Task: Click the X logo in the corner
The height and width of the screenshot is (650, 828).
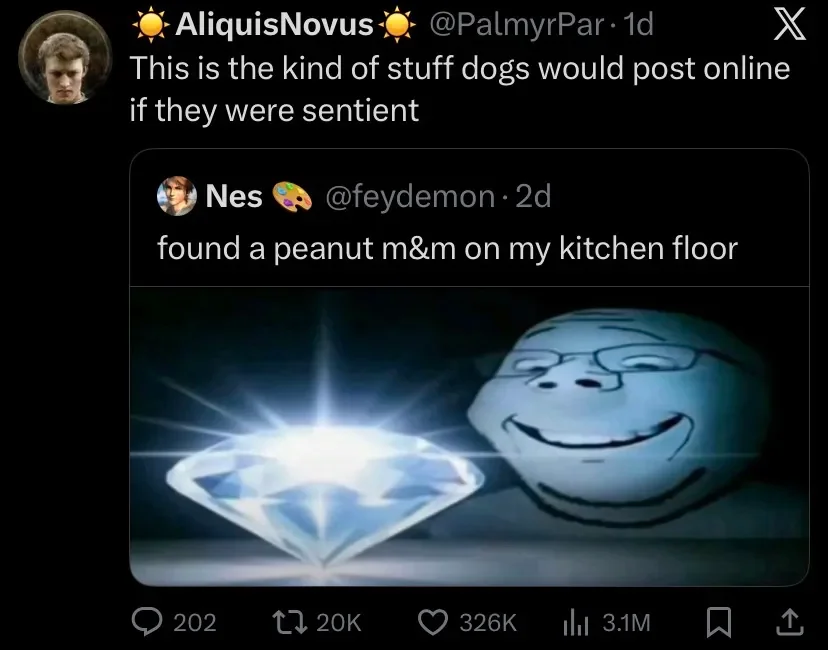Action: [x=790, y=26]
